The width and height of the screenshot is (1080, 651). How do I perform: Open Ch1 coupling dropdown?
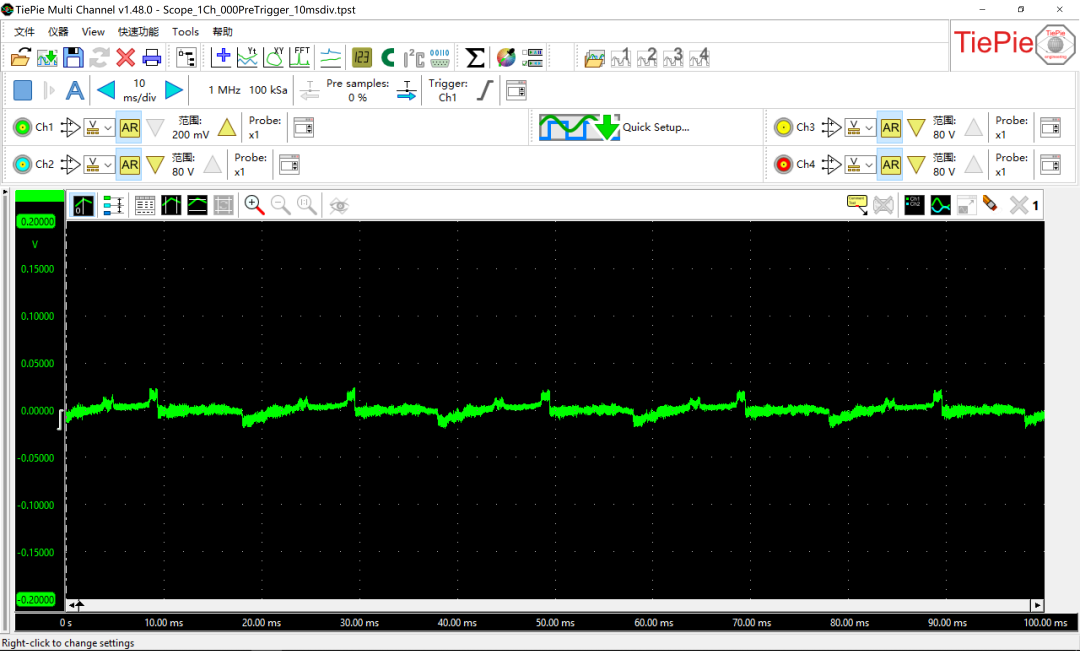click(x=99, y=127)
